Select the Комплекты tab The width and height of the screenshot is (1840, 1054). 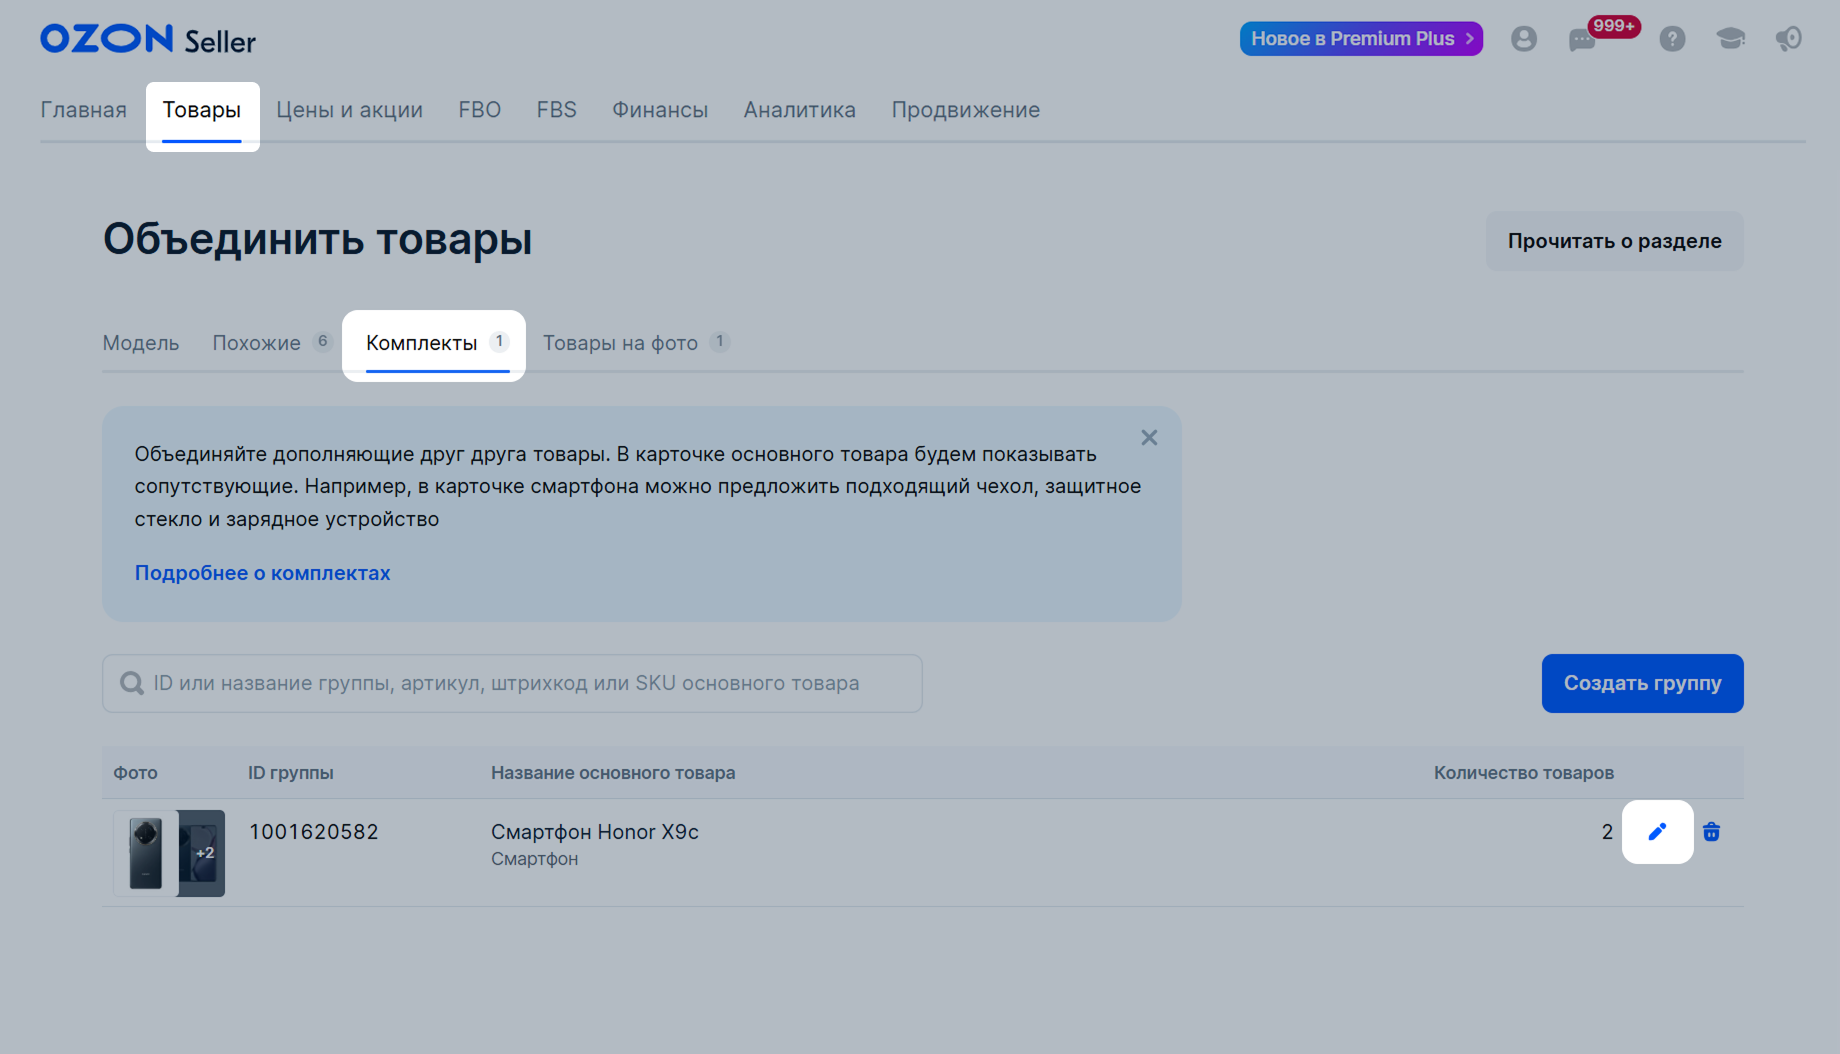pos(437,343)
